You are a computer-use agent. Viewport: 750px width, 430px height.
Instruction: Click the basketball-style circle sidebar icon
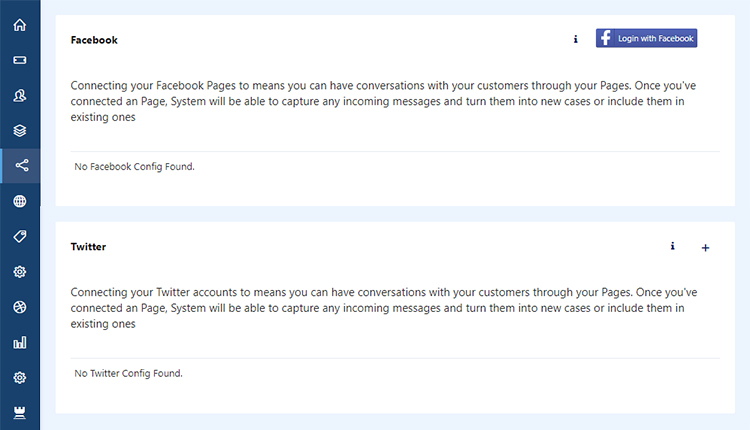[20, 307]
